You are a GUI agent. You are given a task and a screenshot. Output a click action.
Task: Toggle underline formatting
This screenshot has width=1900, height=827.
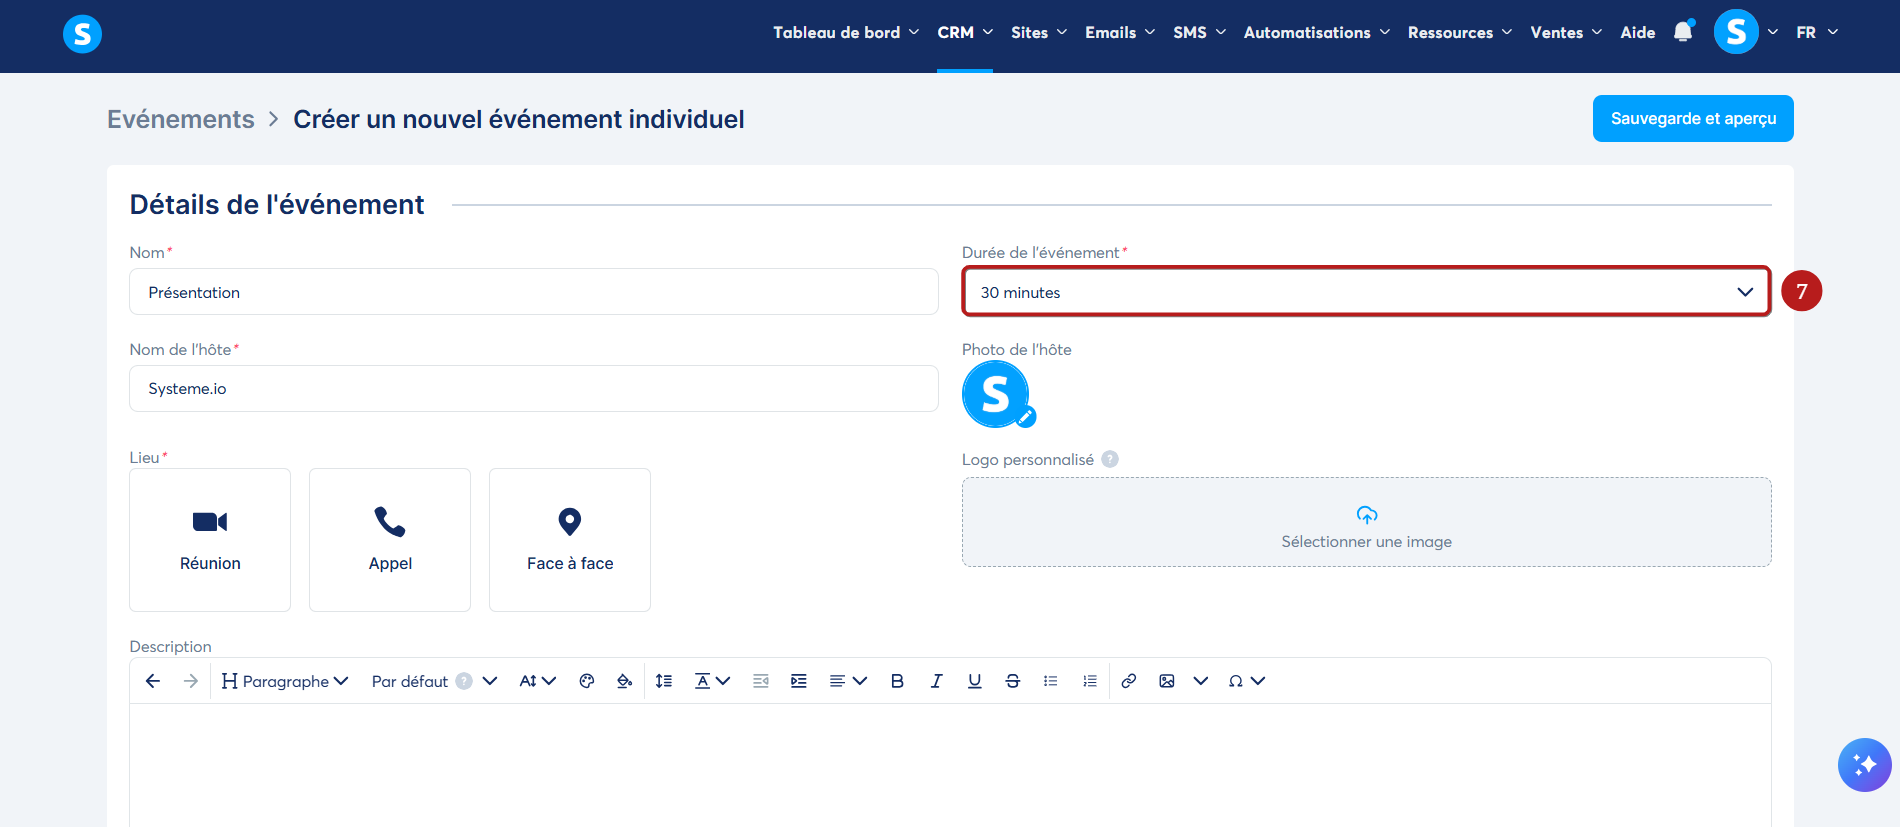[974, 681]
